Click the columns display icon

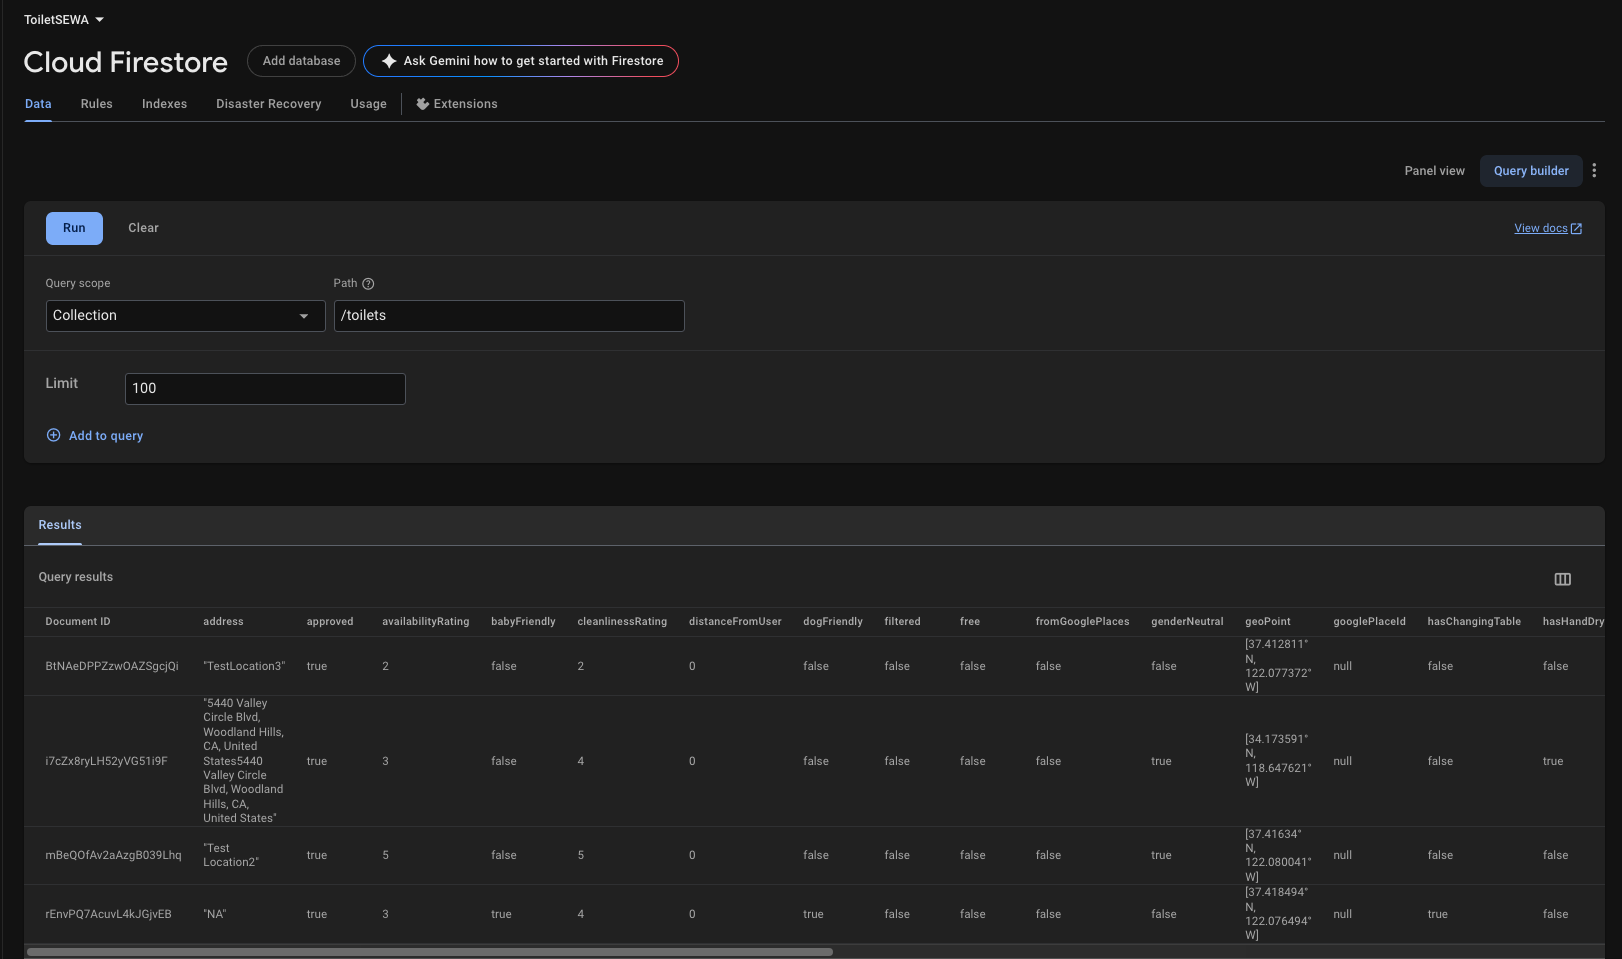1562,579
